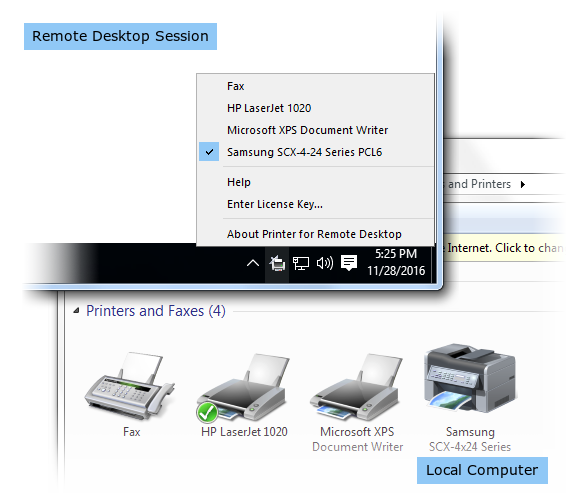This screenshot has width=570, height=500.
Task: Click the Samsung SCX-4x24 Series label
Action: [470, 439]
